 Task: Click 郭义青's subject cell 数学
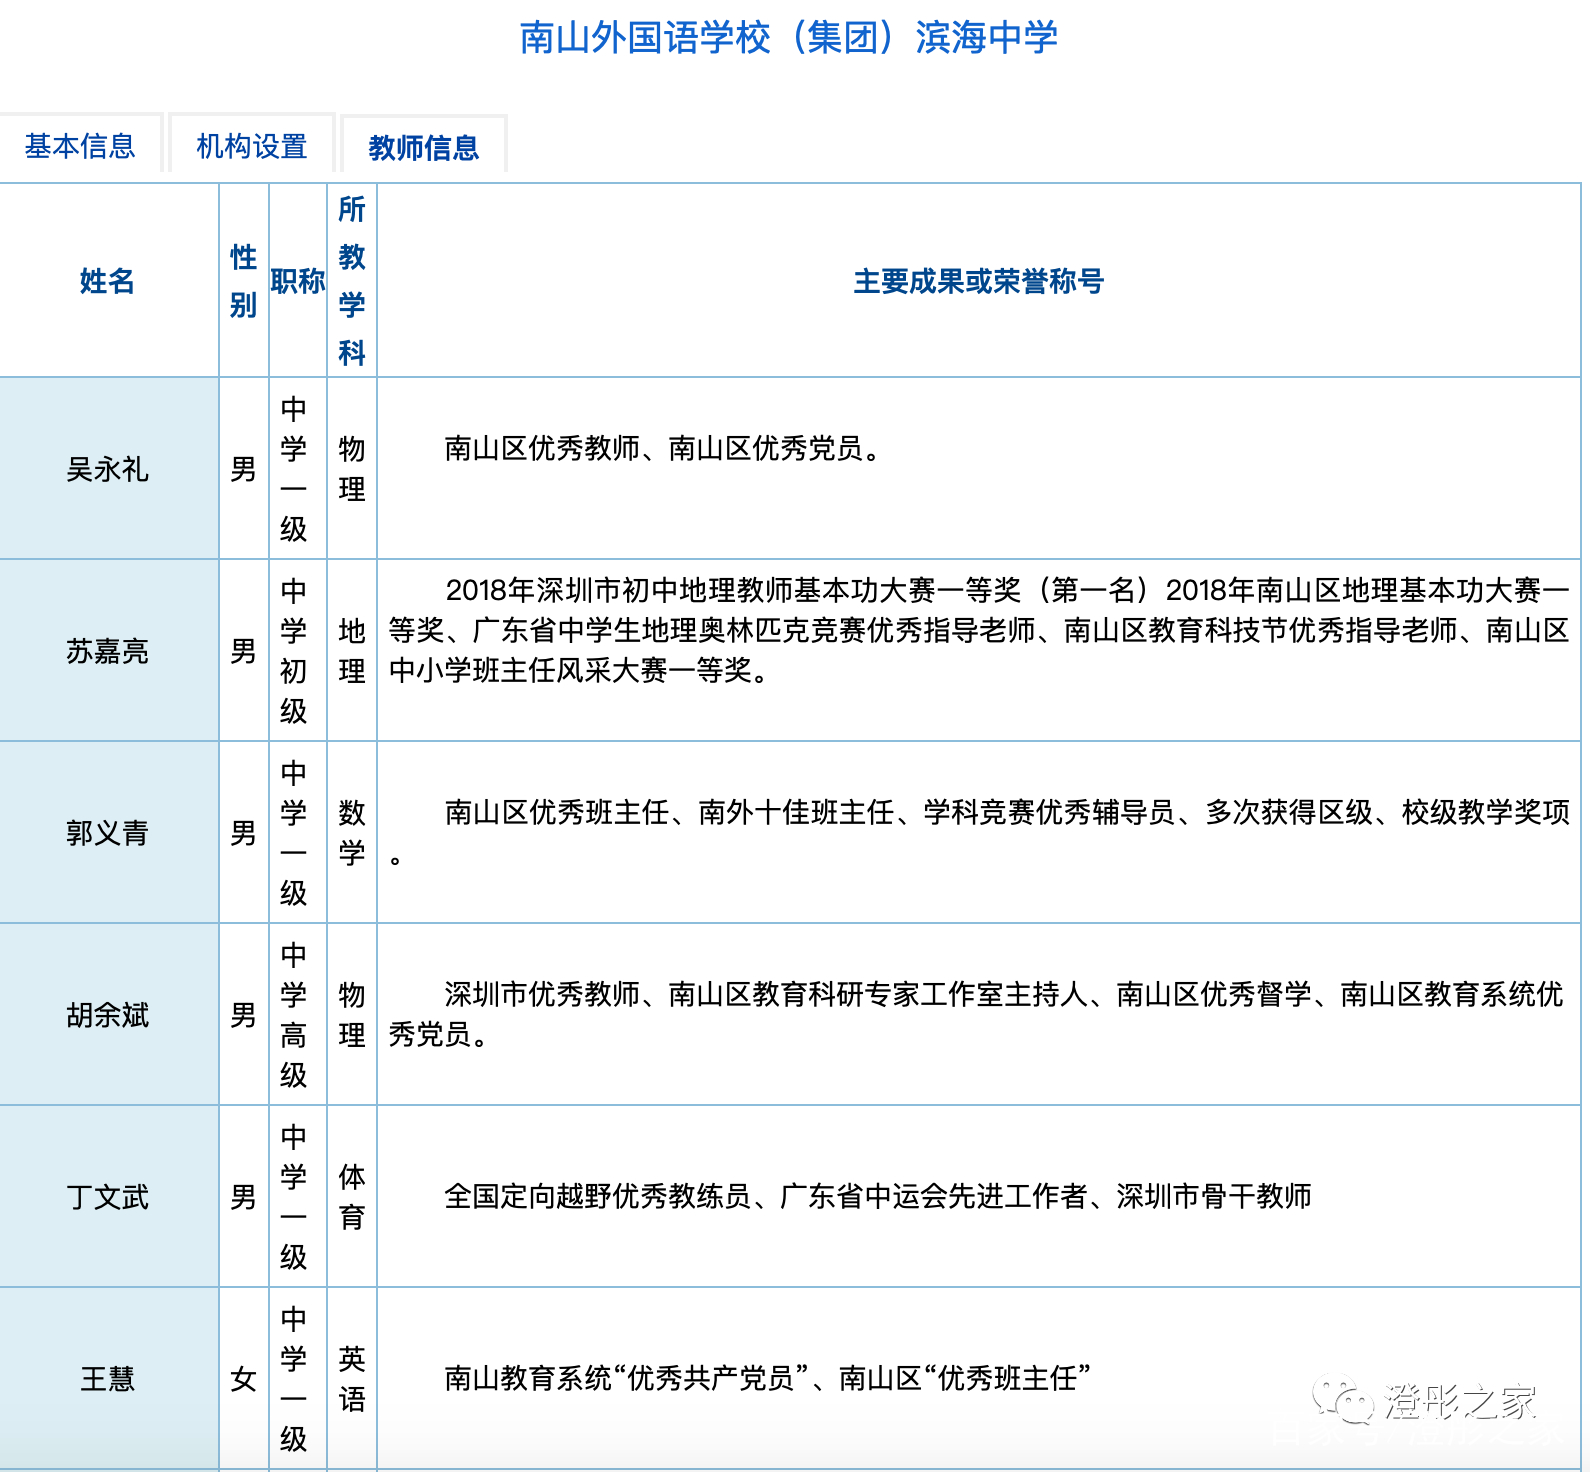(352, 833)
